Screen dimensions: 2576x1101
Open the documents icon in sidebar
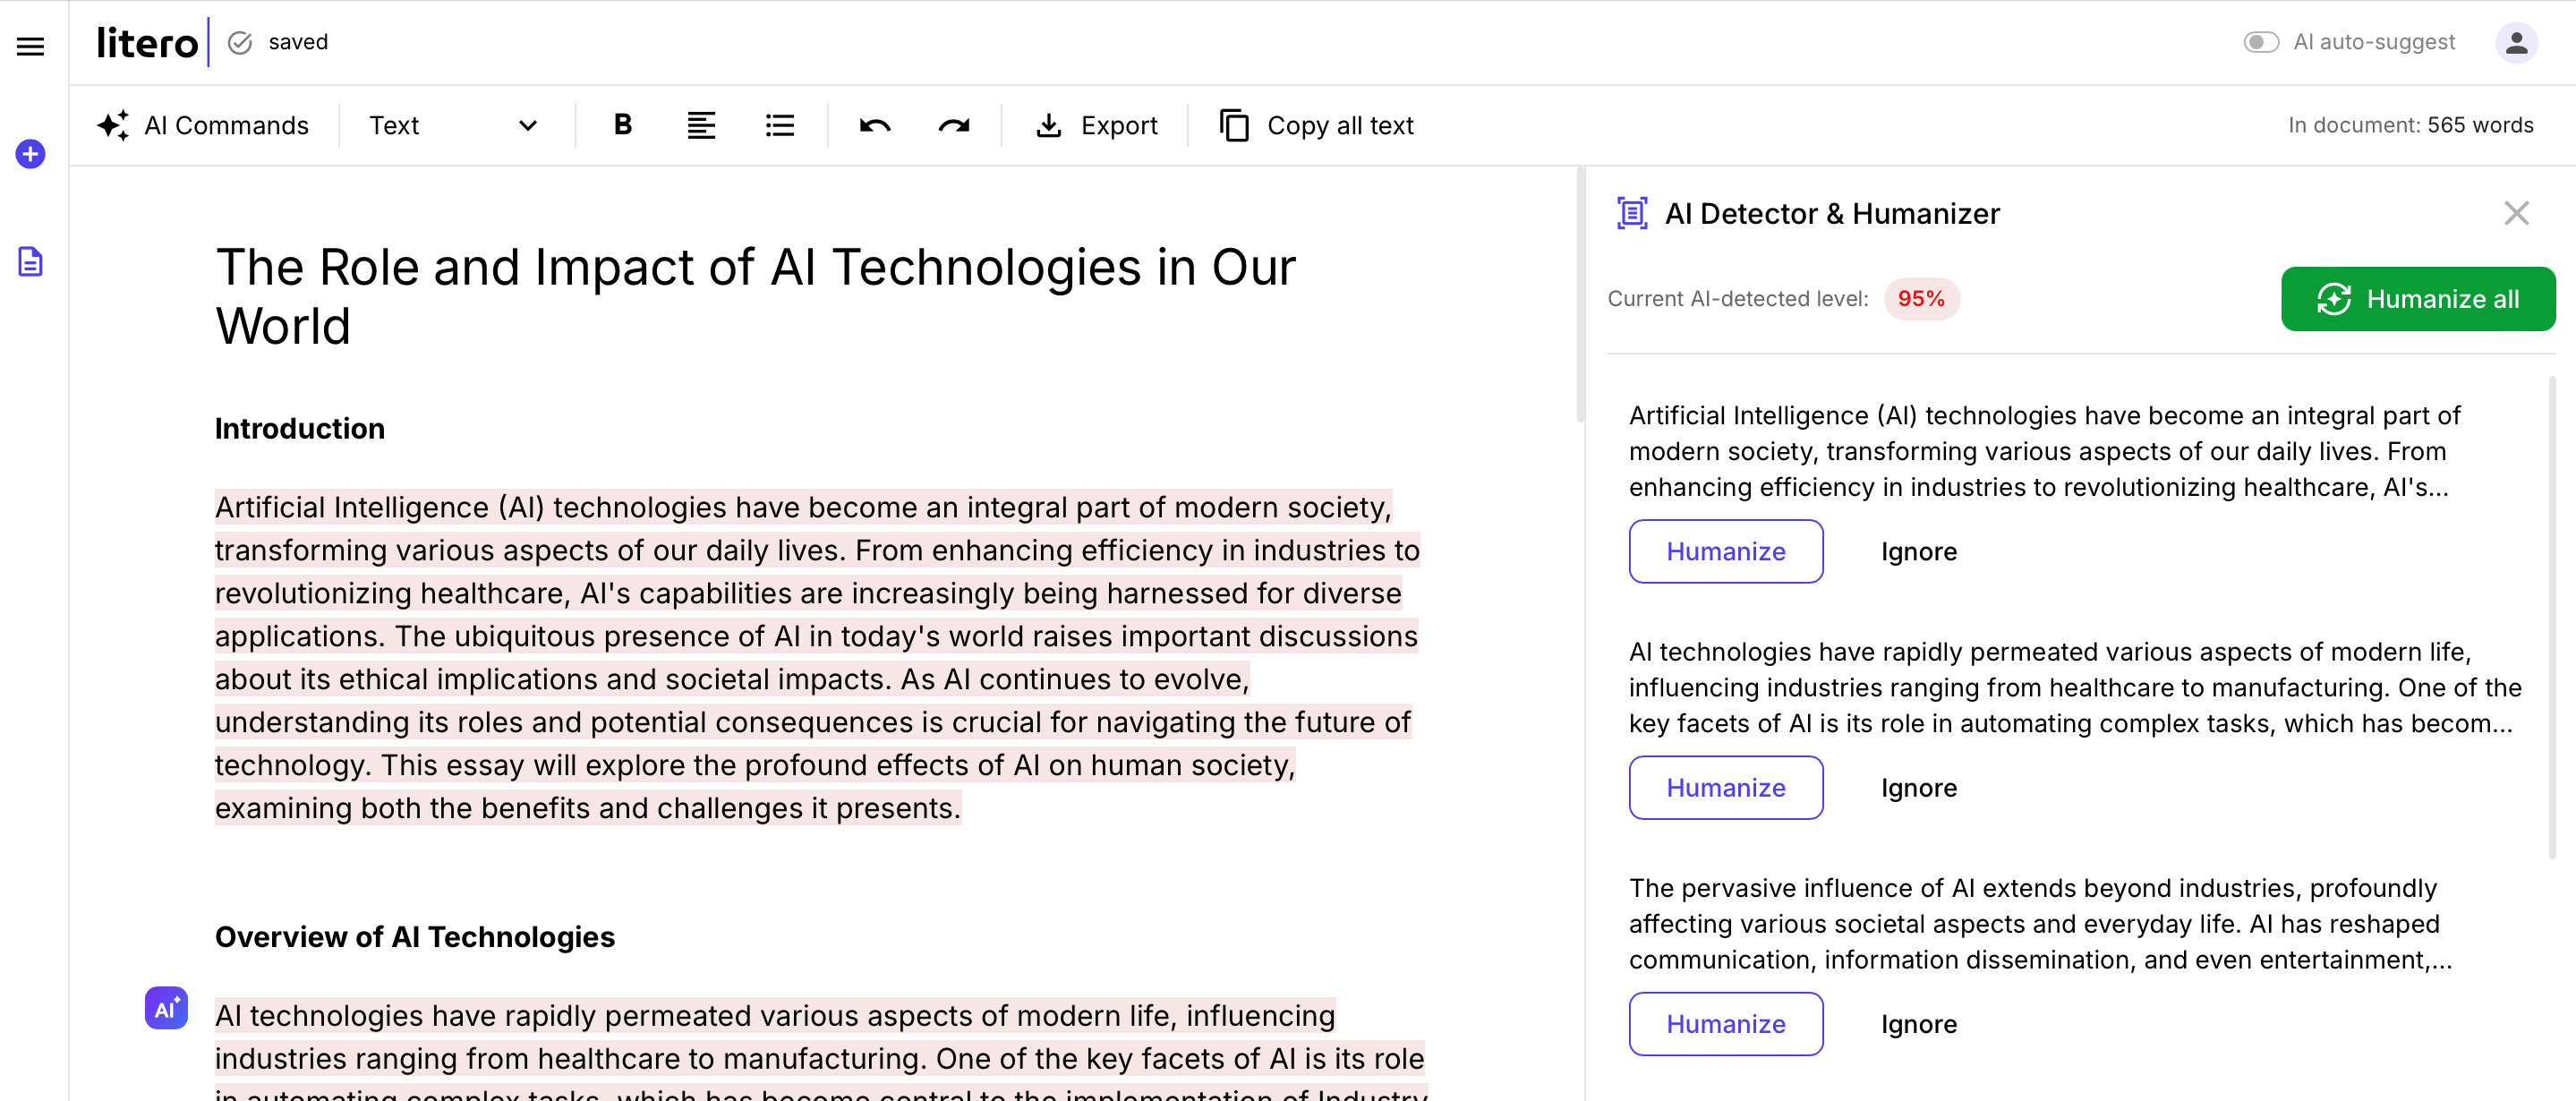(30, 262)
